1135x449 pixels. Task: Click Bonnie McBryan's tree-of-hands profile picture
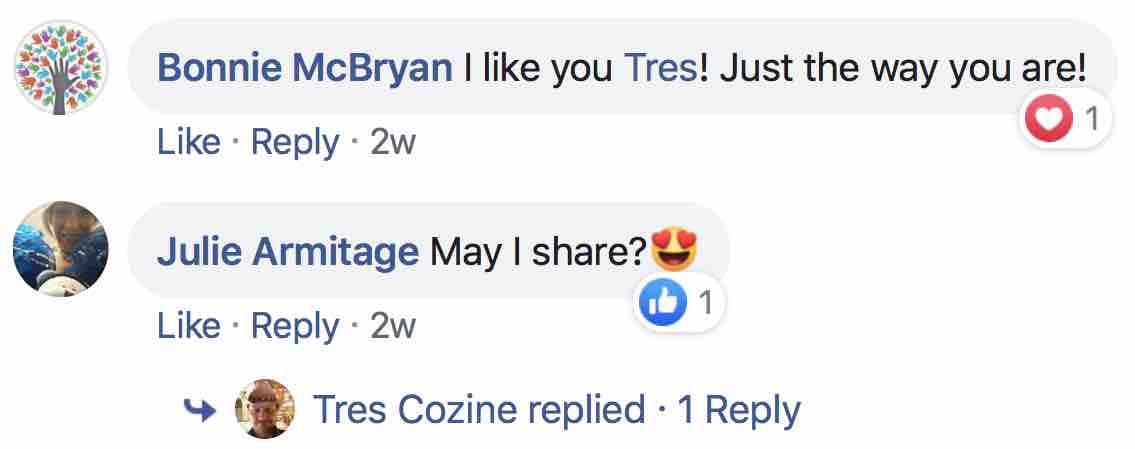coord(60,69)
